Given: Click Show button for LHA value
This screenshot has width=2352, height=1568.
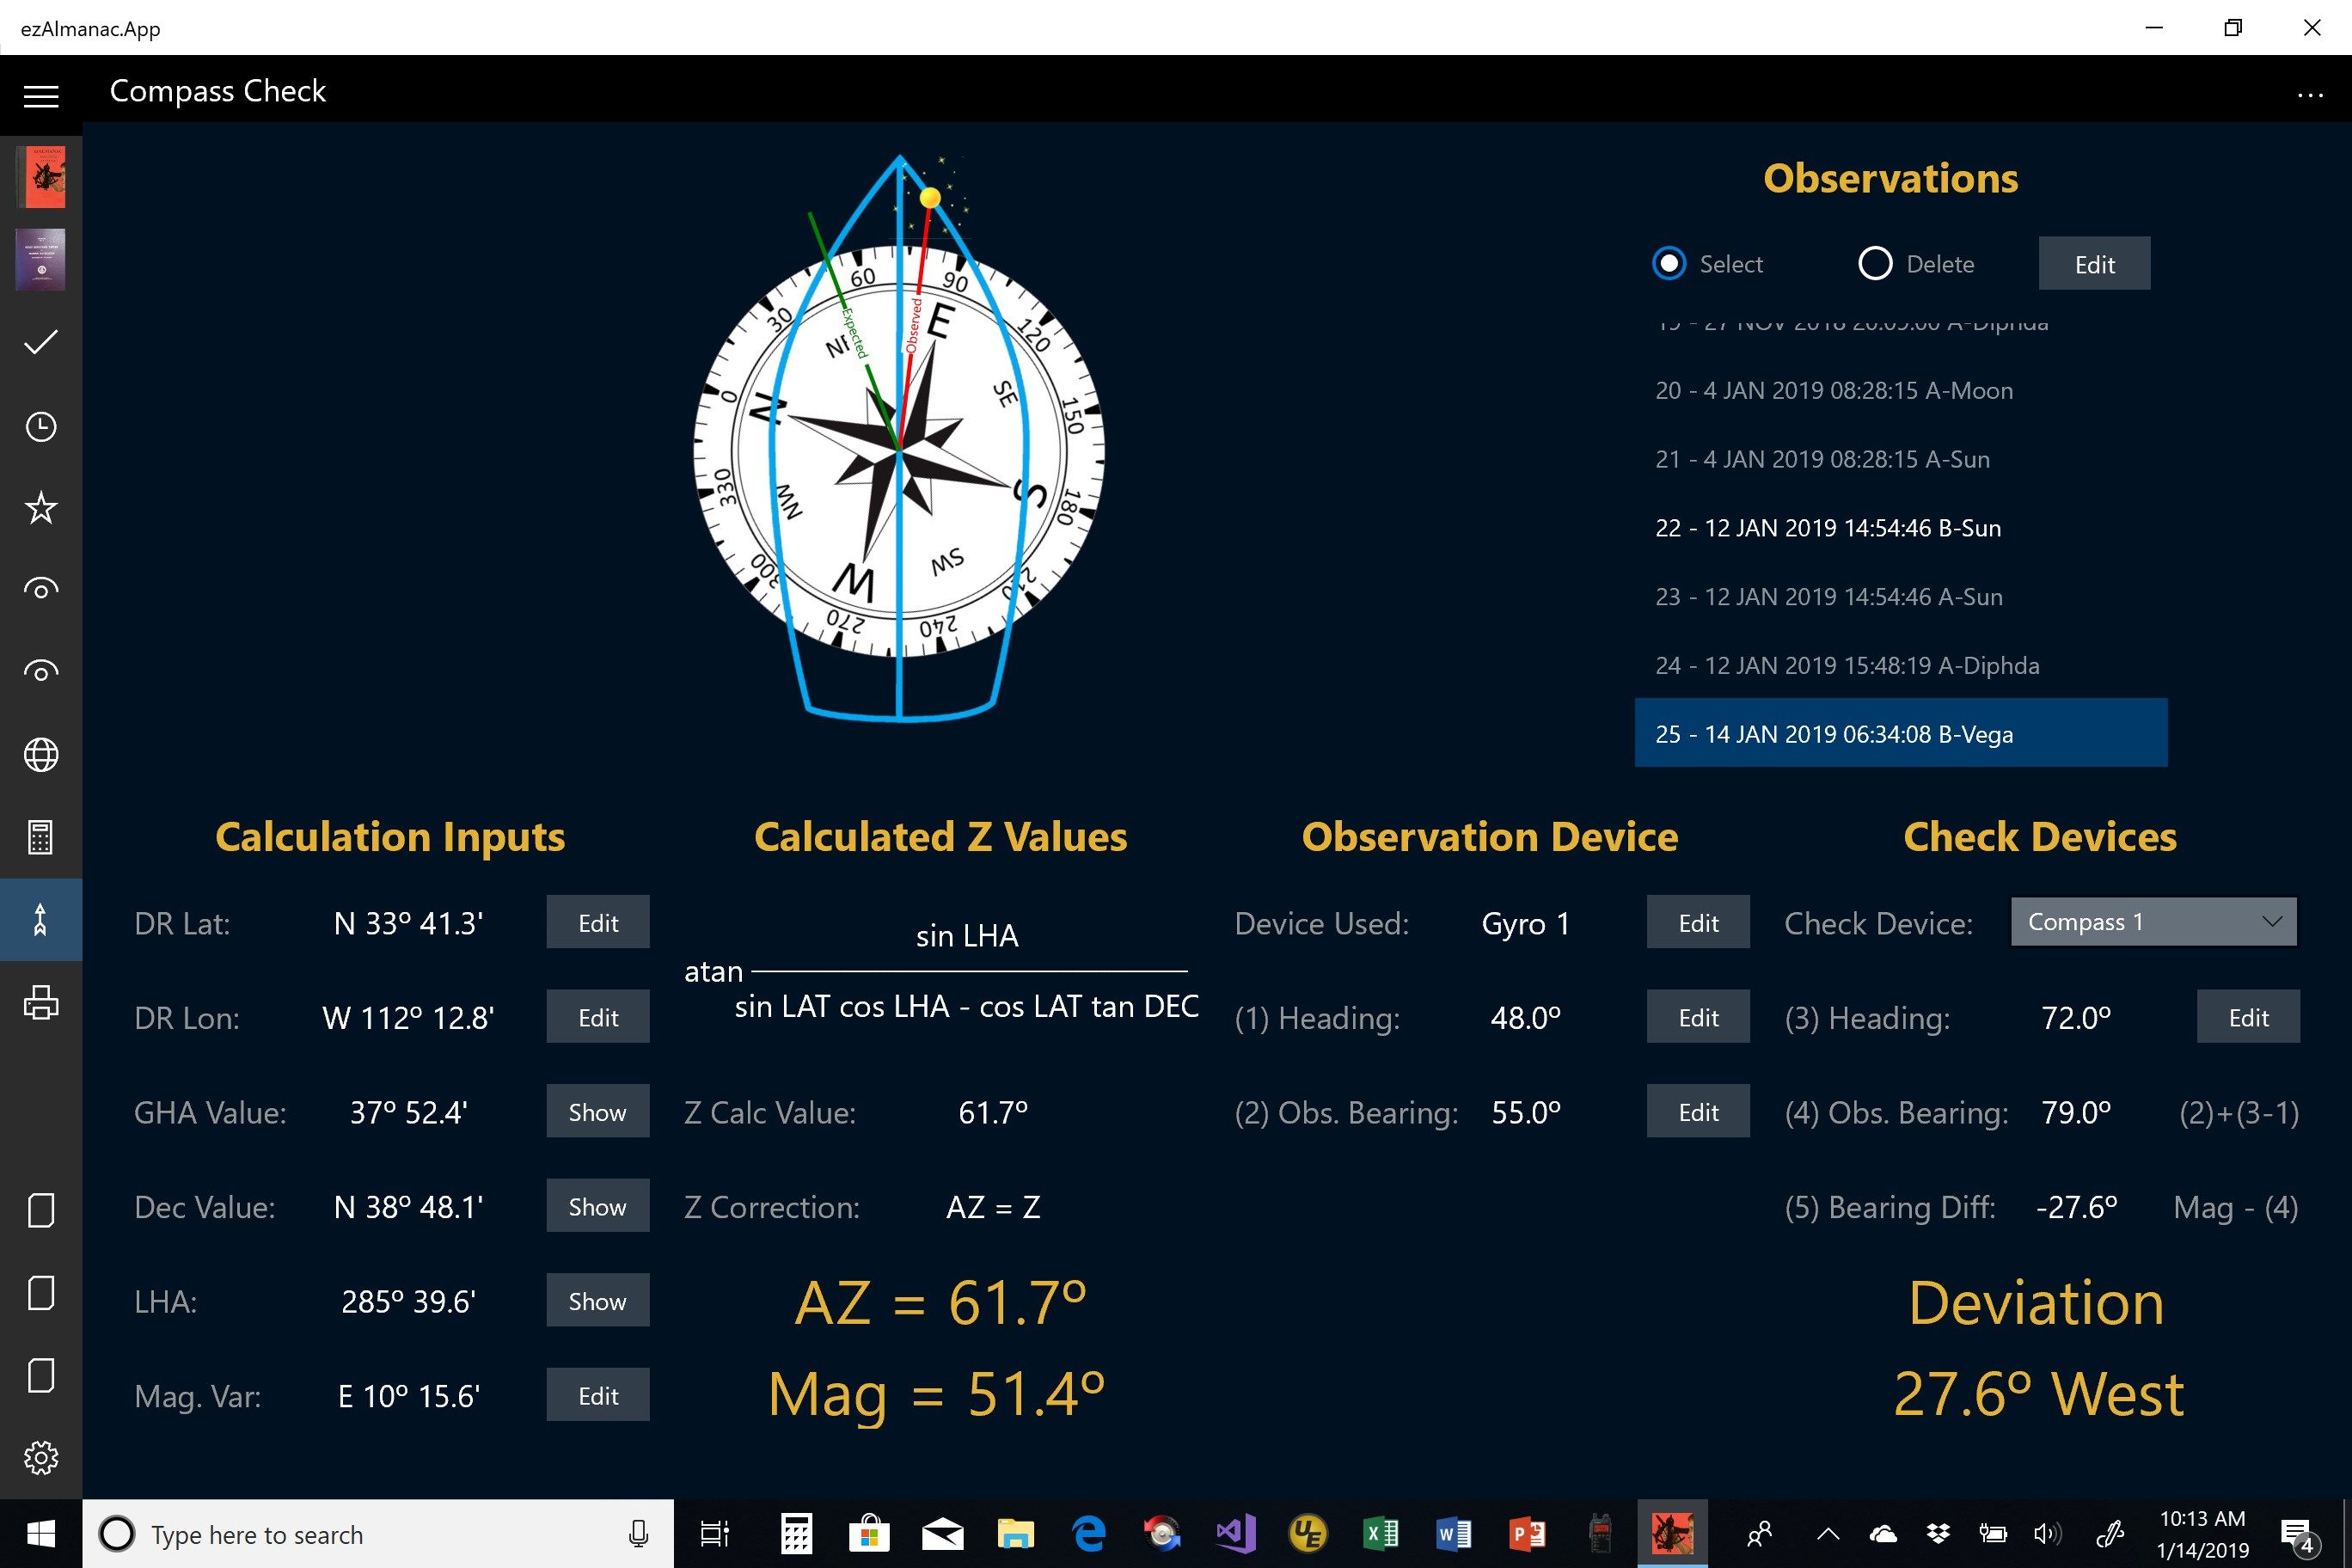Looking at the screenshot, I should pos(595,1302).
